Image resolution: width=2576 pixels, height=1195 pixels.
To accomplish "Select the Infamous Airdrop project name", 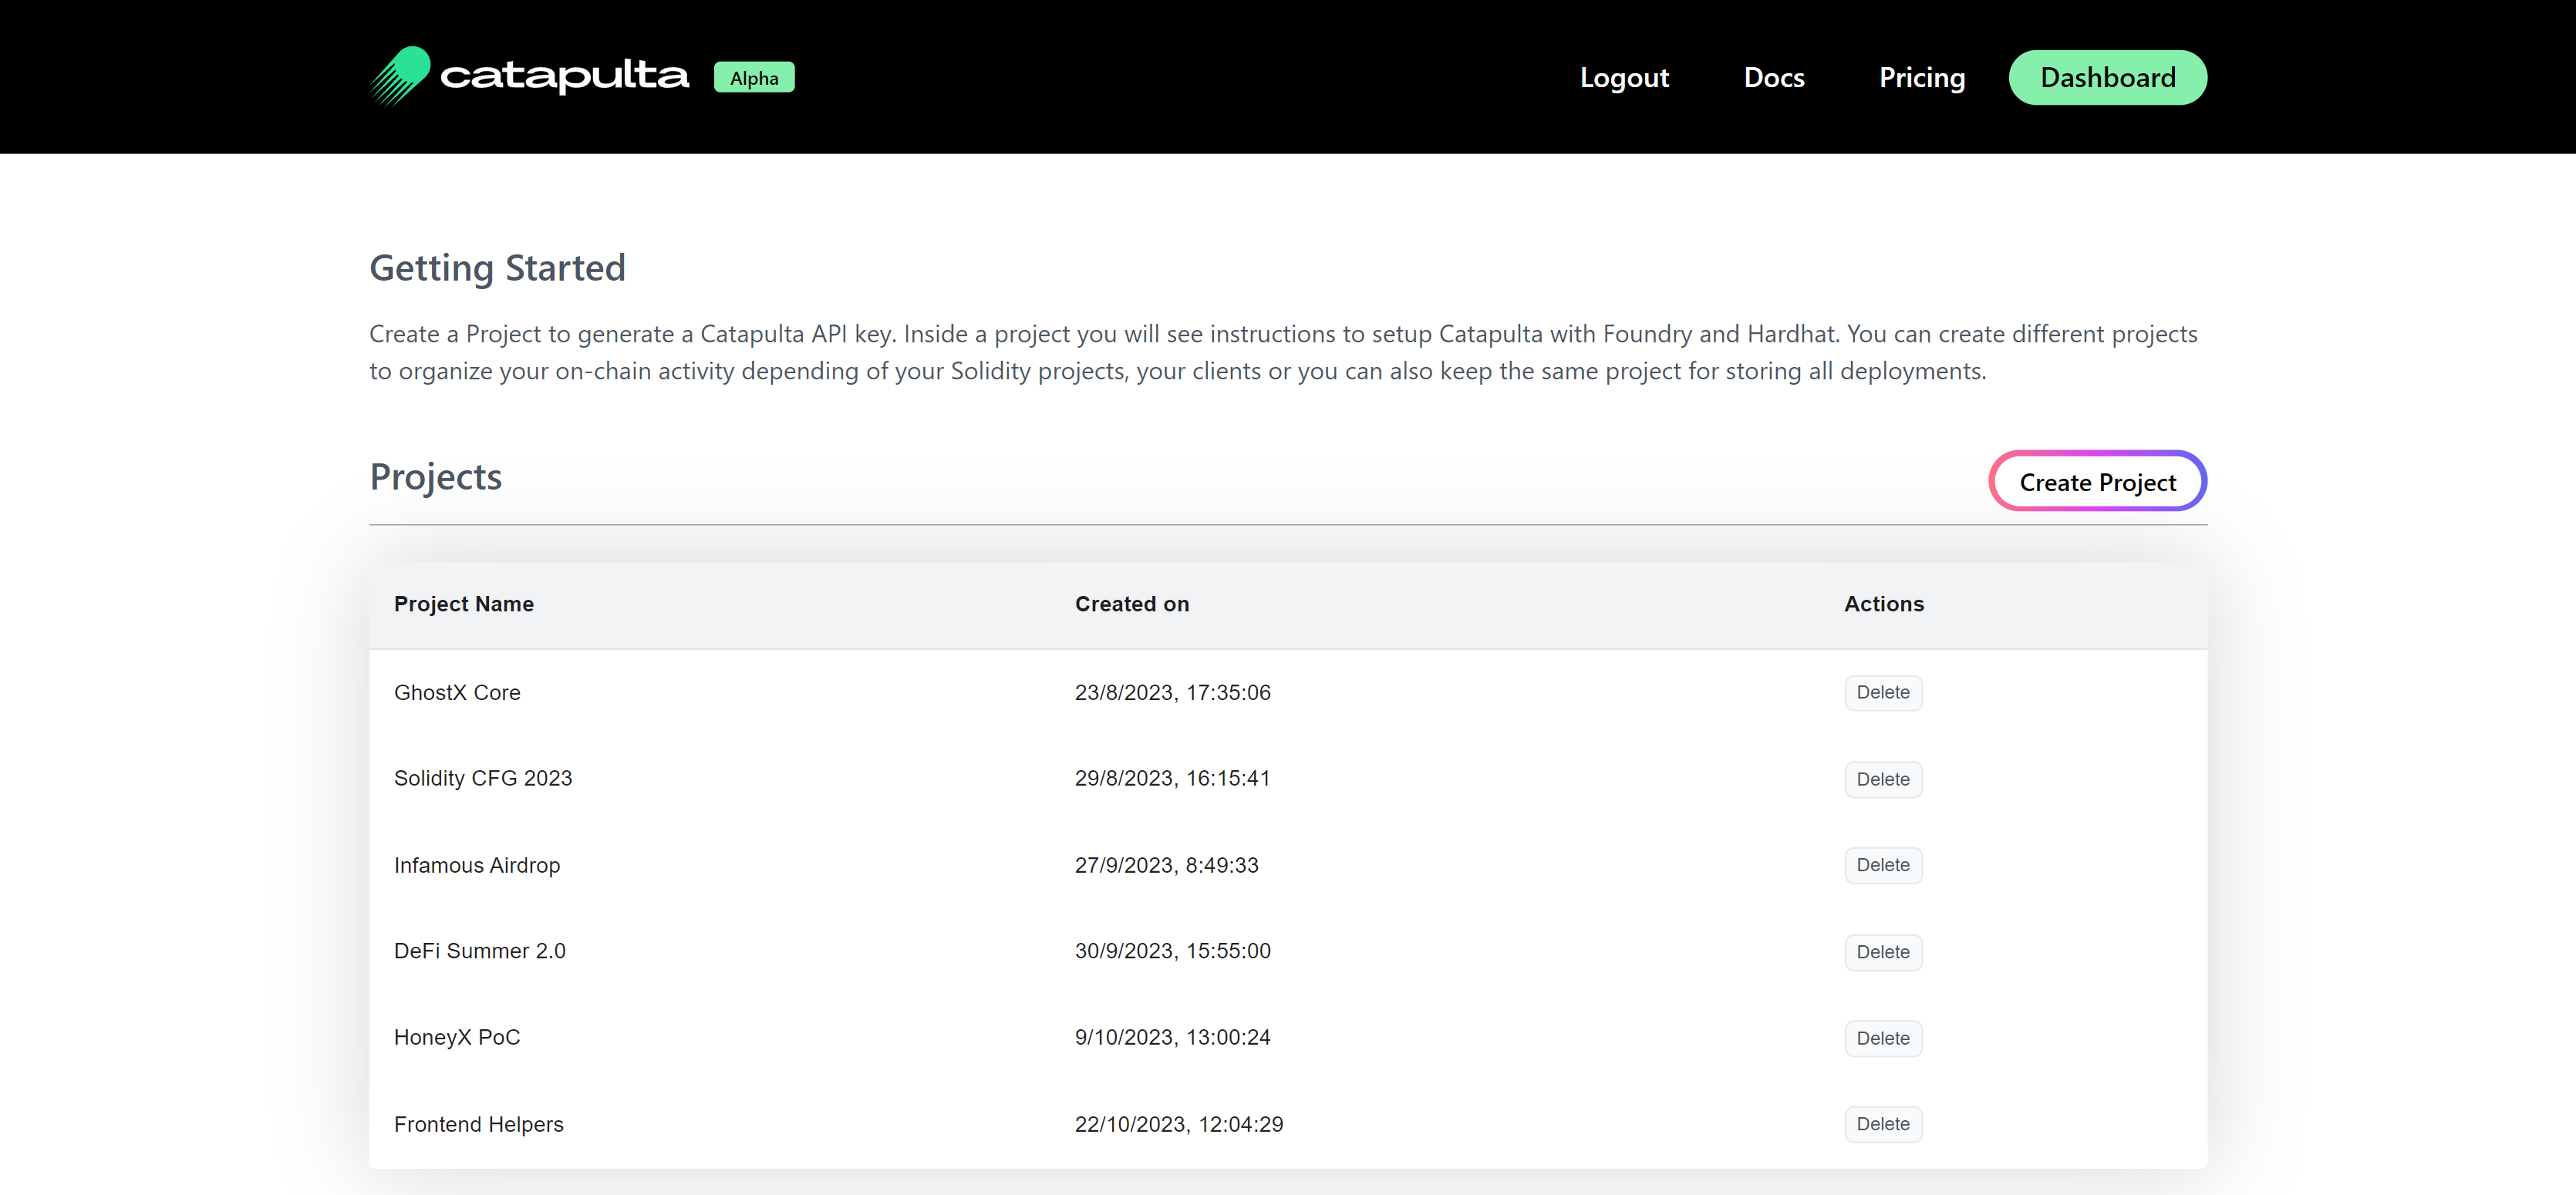I will [x=477, y=865].
